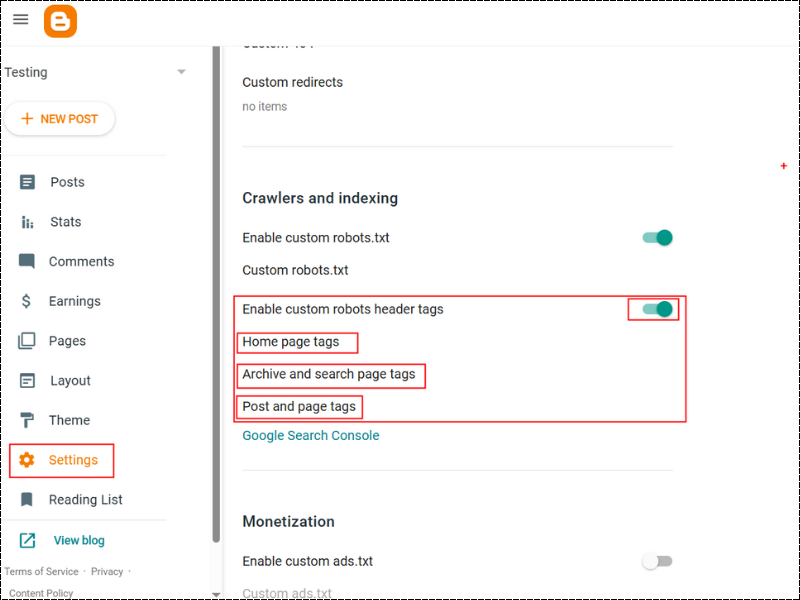Select Settings in the sidebar
This screenshot has height=600, width=800.
pyautogui.click(x=72, y=460)
